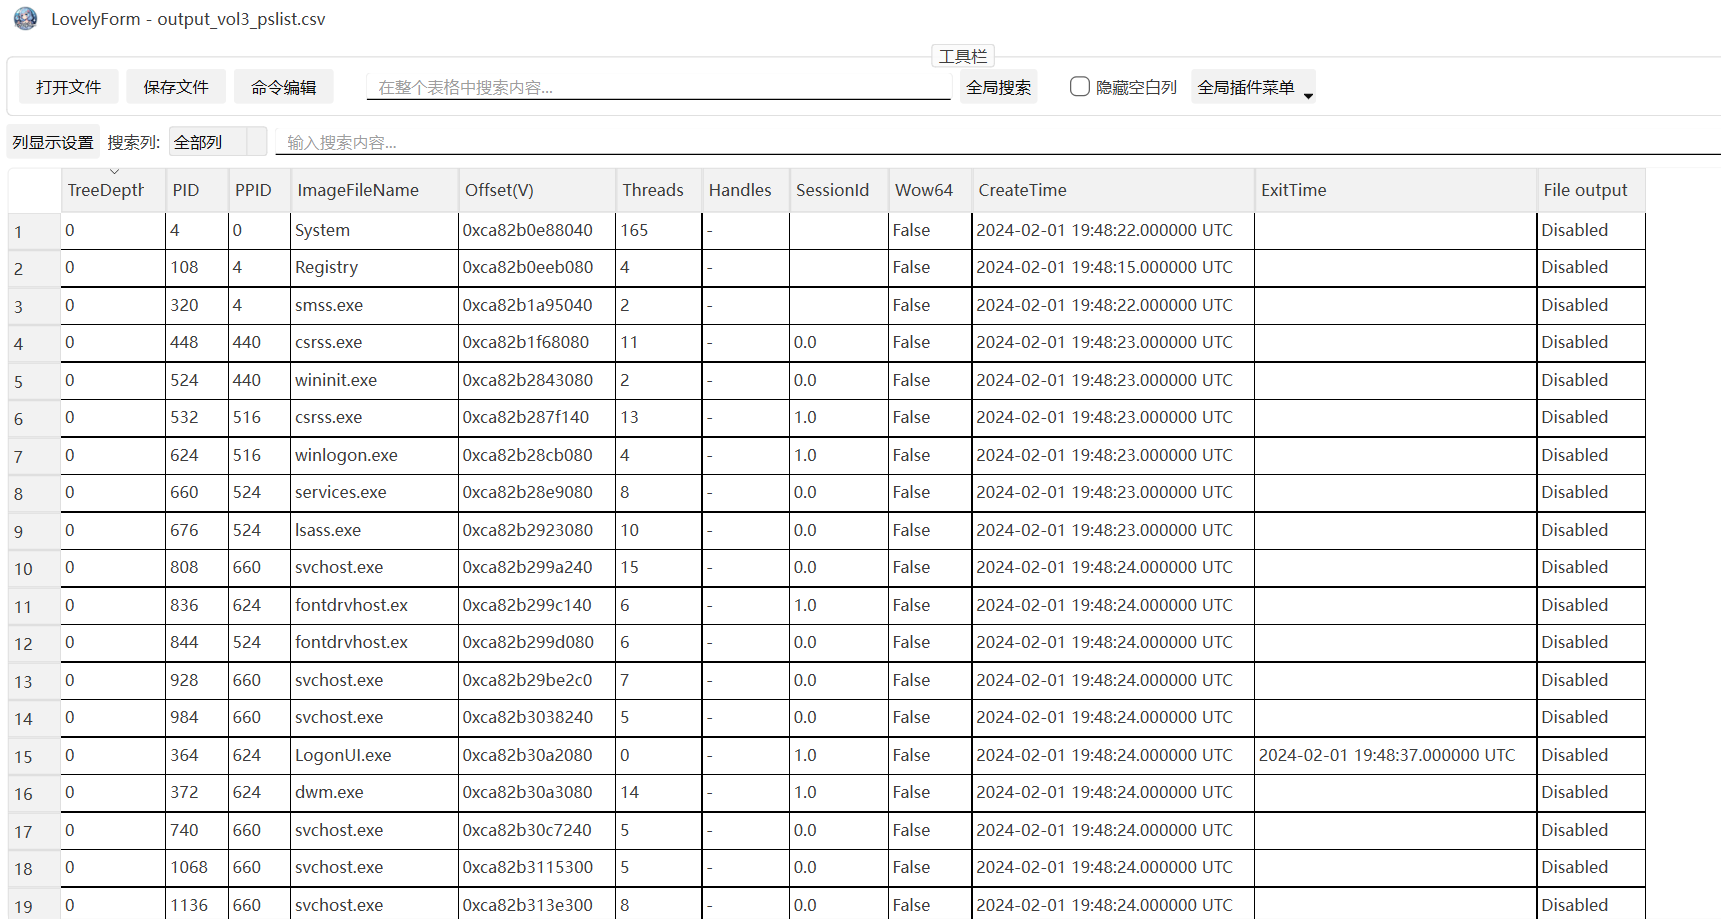The height and width of the screenshot is (919, 1721).
Task: Click PID cell 1136
Action: click(x=197, y=904)
